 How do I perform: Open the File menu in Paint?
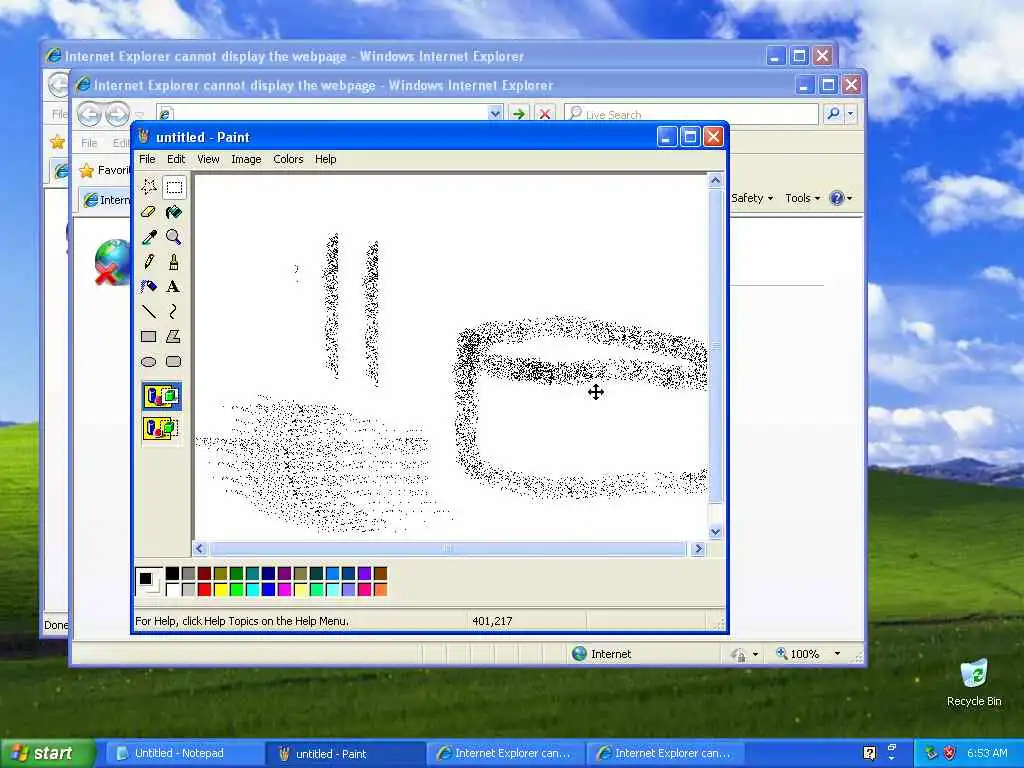tap(147, 159)
